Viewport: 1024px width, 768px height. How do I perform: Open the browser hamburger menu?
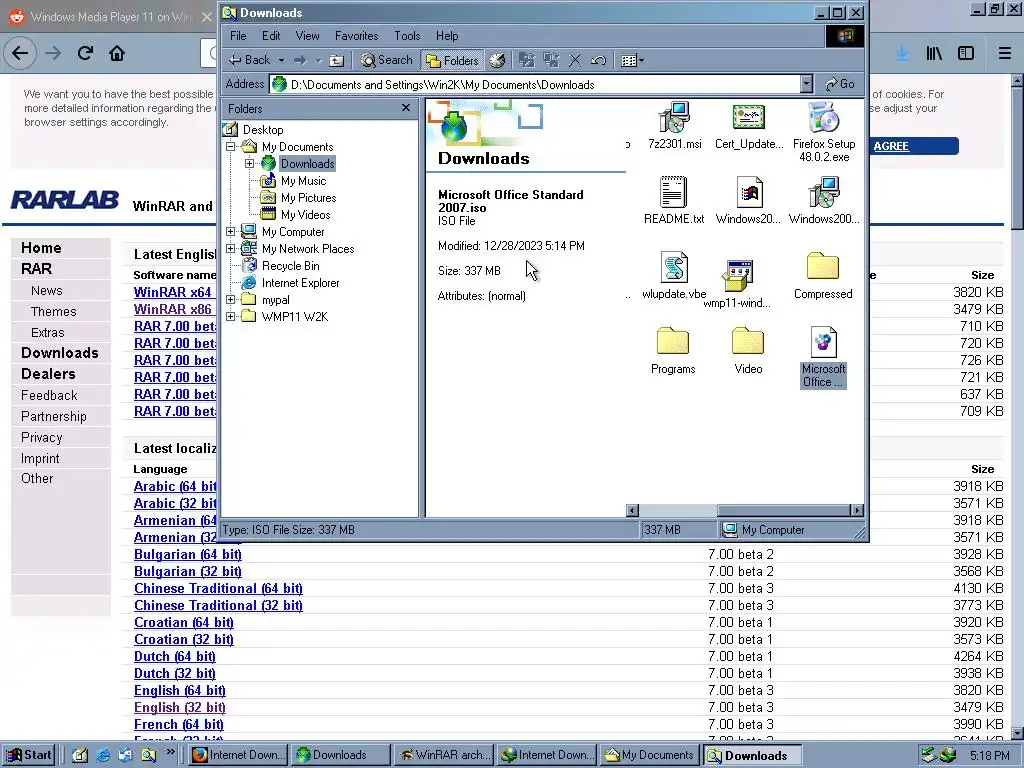(1004, 54)
